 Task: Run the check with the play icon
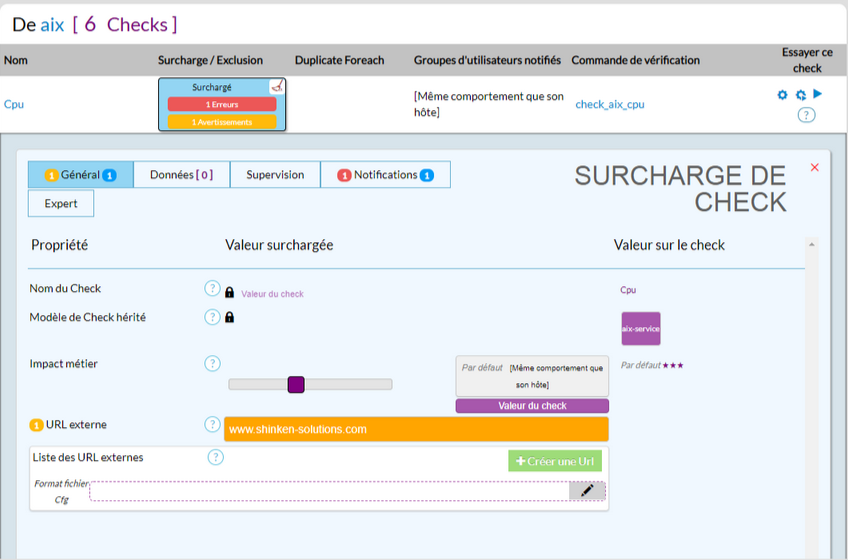[818, 94]
